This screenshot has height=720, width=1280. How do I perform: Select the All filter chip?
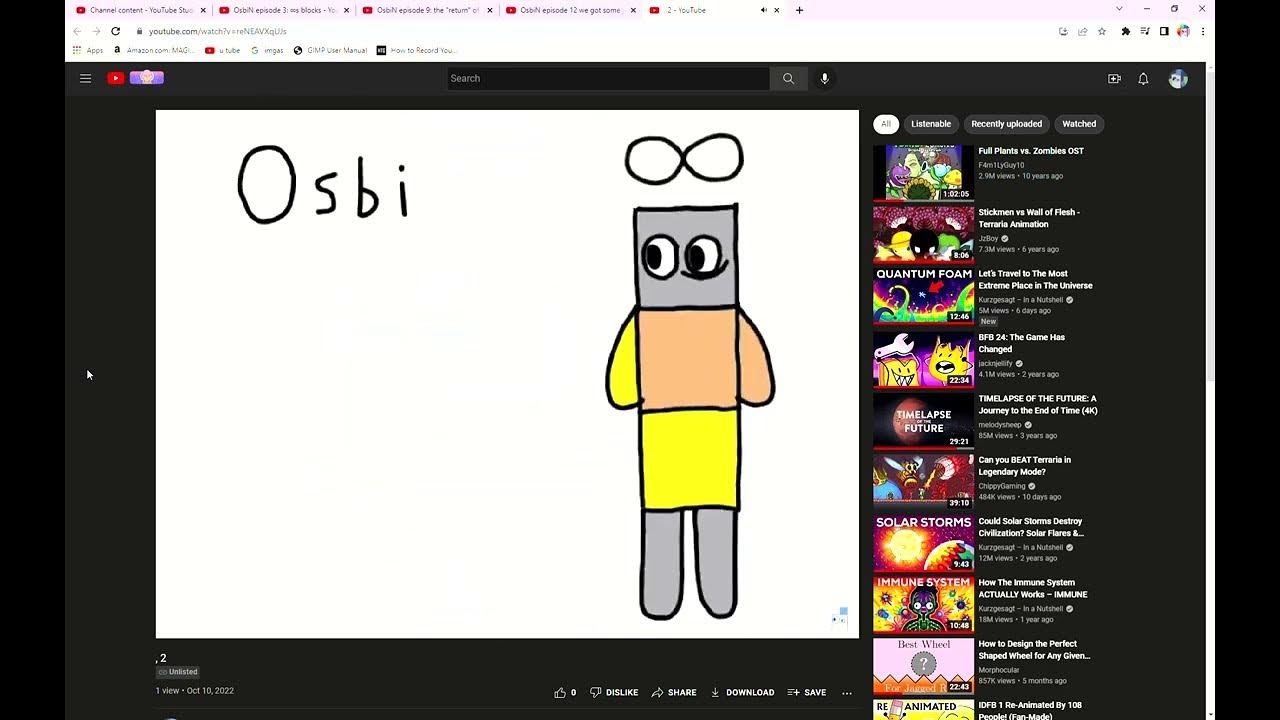pos(885,124)
